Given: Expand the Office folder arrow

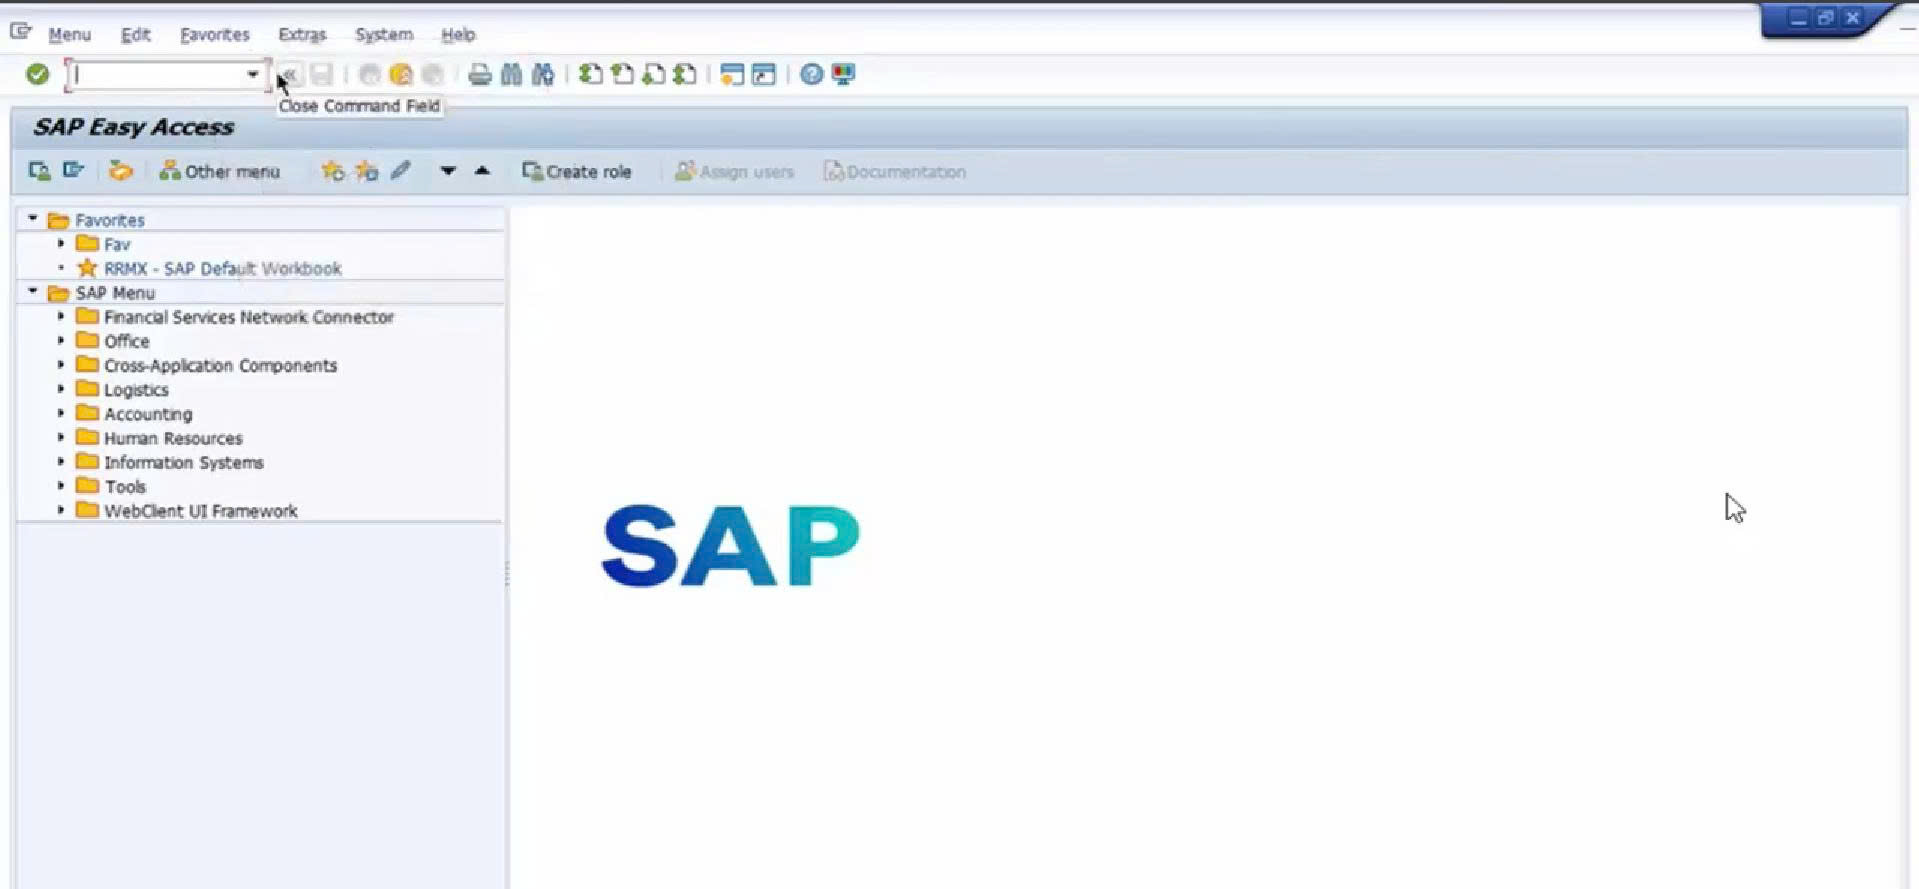Looking at the screenshot, I should (x=61, y=340).
